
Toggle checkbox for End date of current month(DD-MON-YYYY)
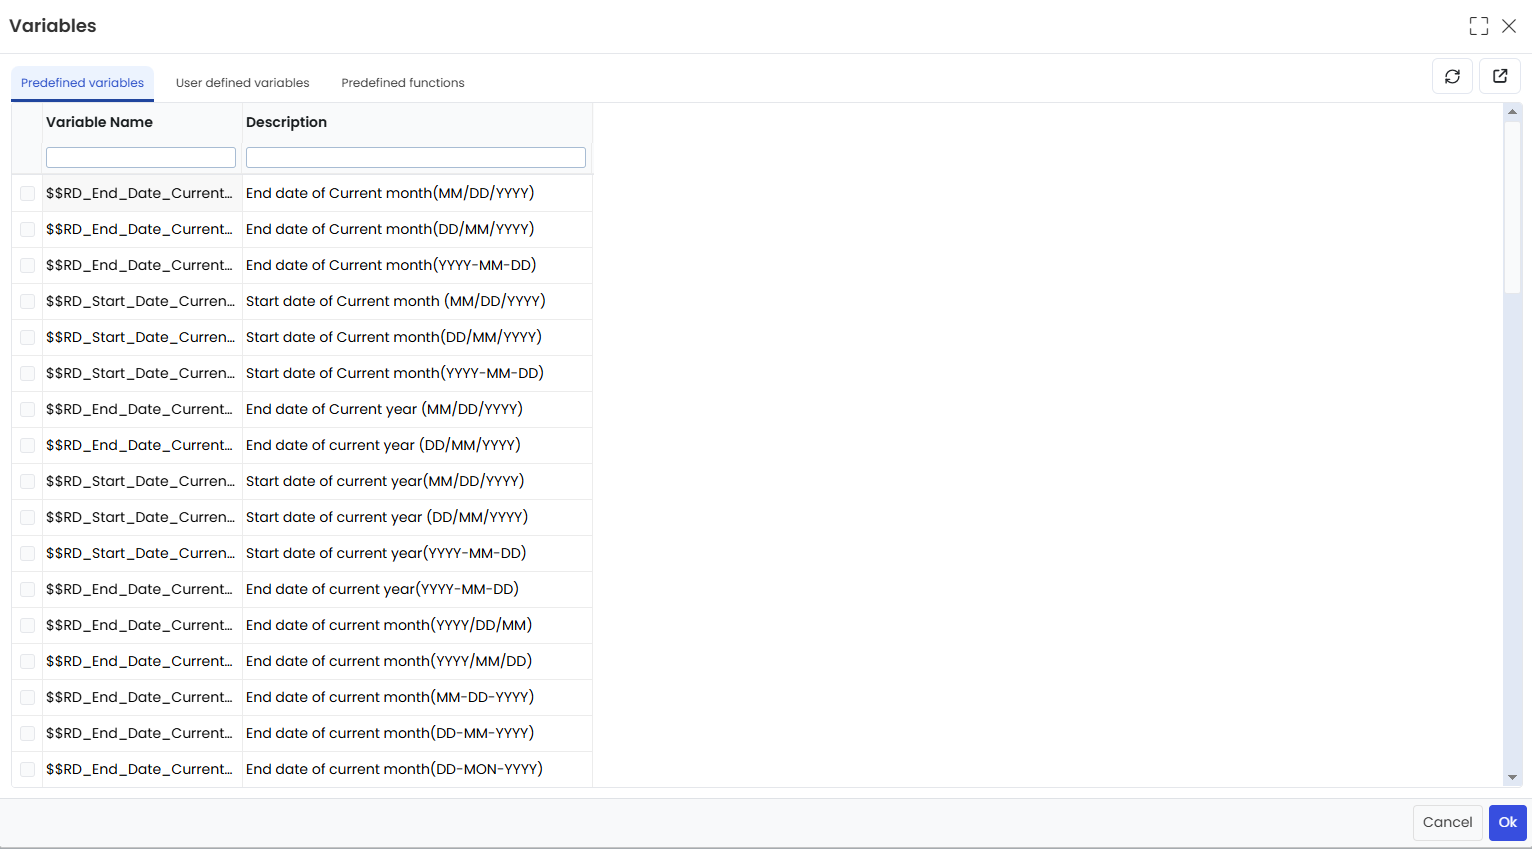click(27, 769)
